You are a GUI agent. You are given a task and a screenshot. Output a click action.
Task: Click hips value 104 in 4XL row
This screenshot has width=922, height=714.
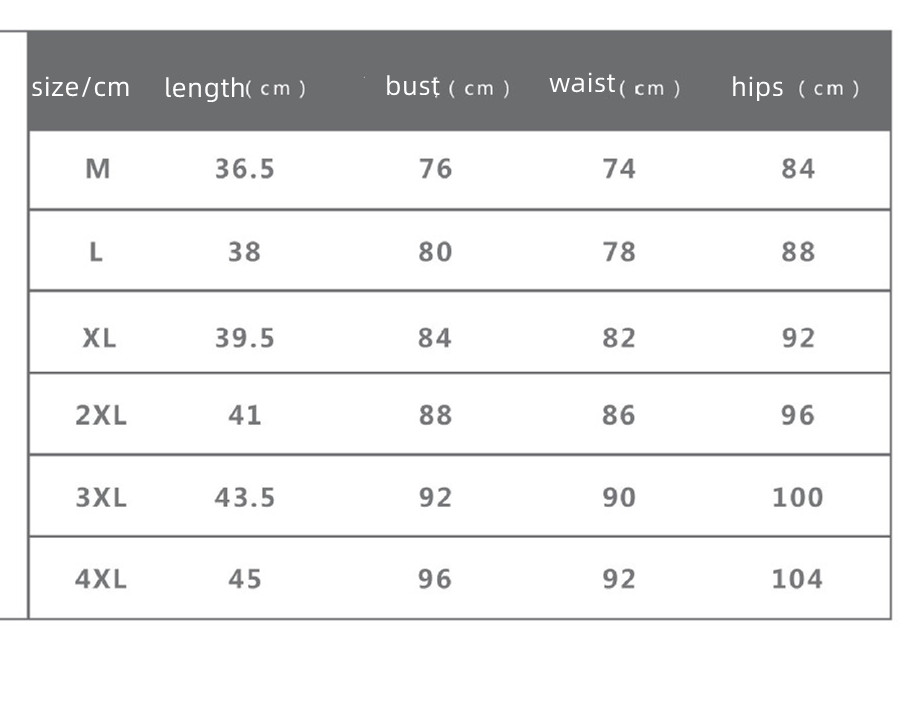click(x=797, y=579)
